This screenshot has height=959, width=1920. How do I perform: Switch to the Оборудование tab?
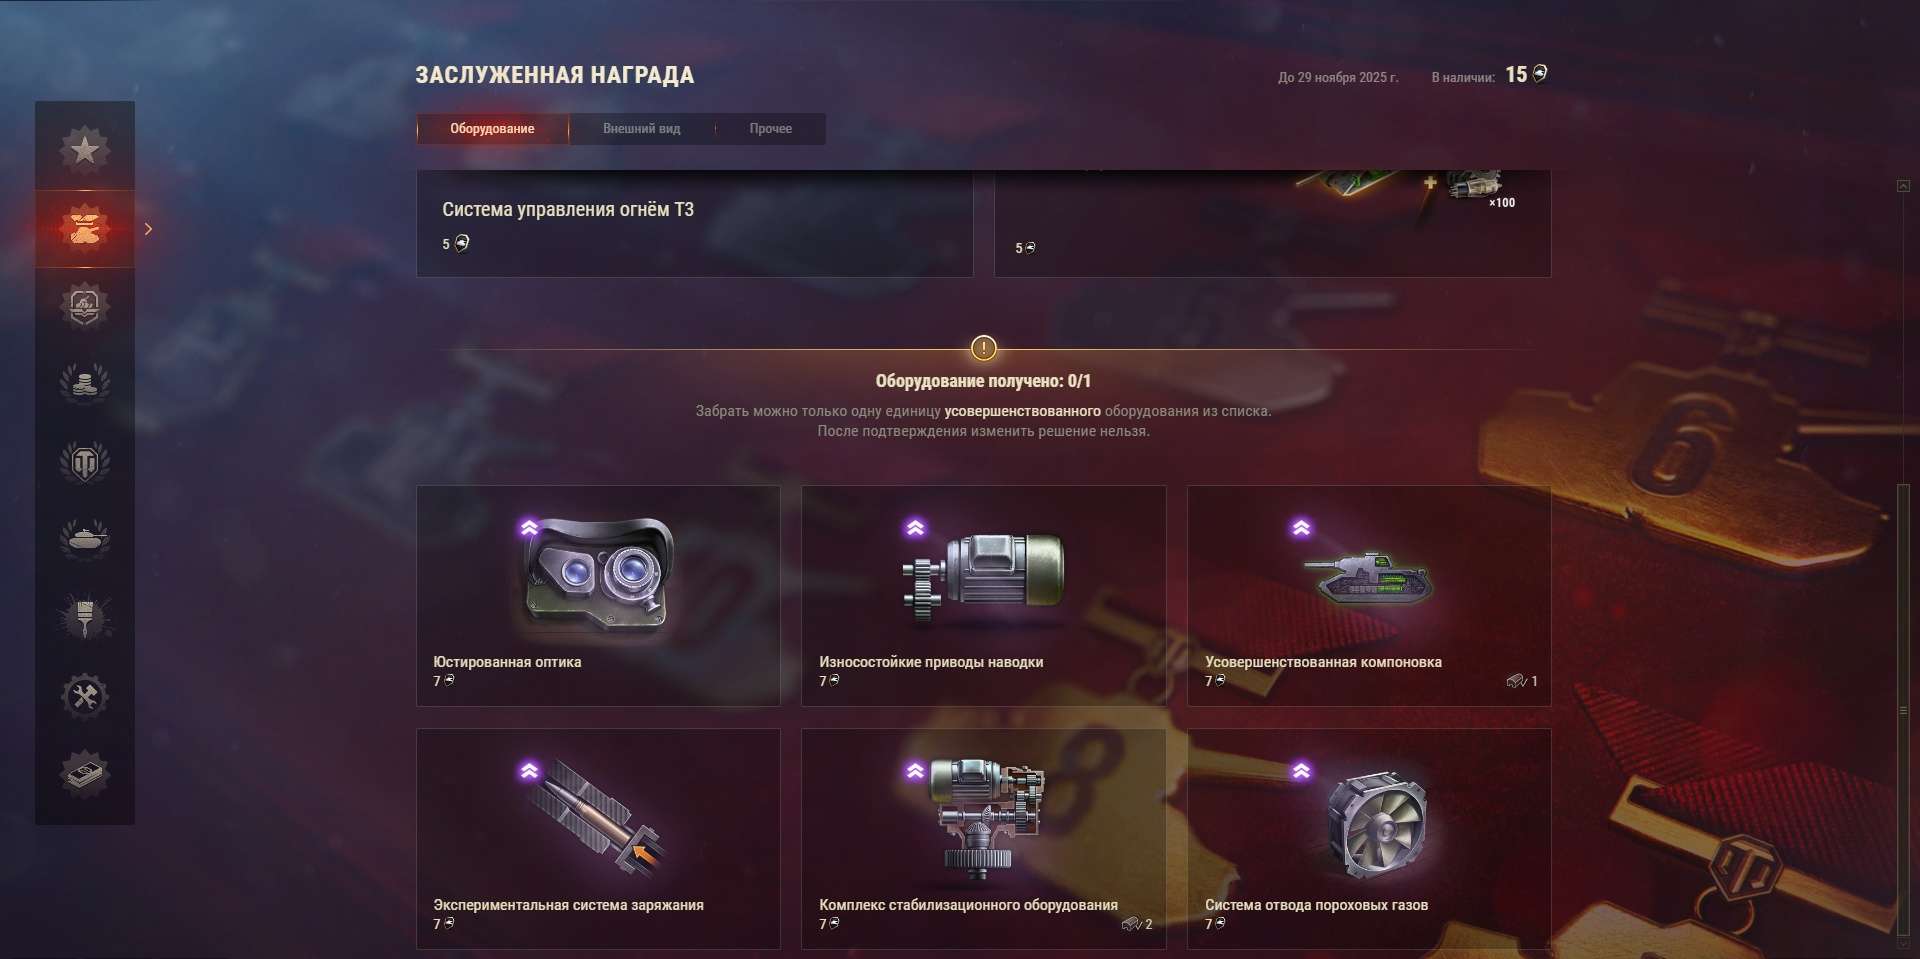[x=492, y=129]
